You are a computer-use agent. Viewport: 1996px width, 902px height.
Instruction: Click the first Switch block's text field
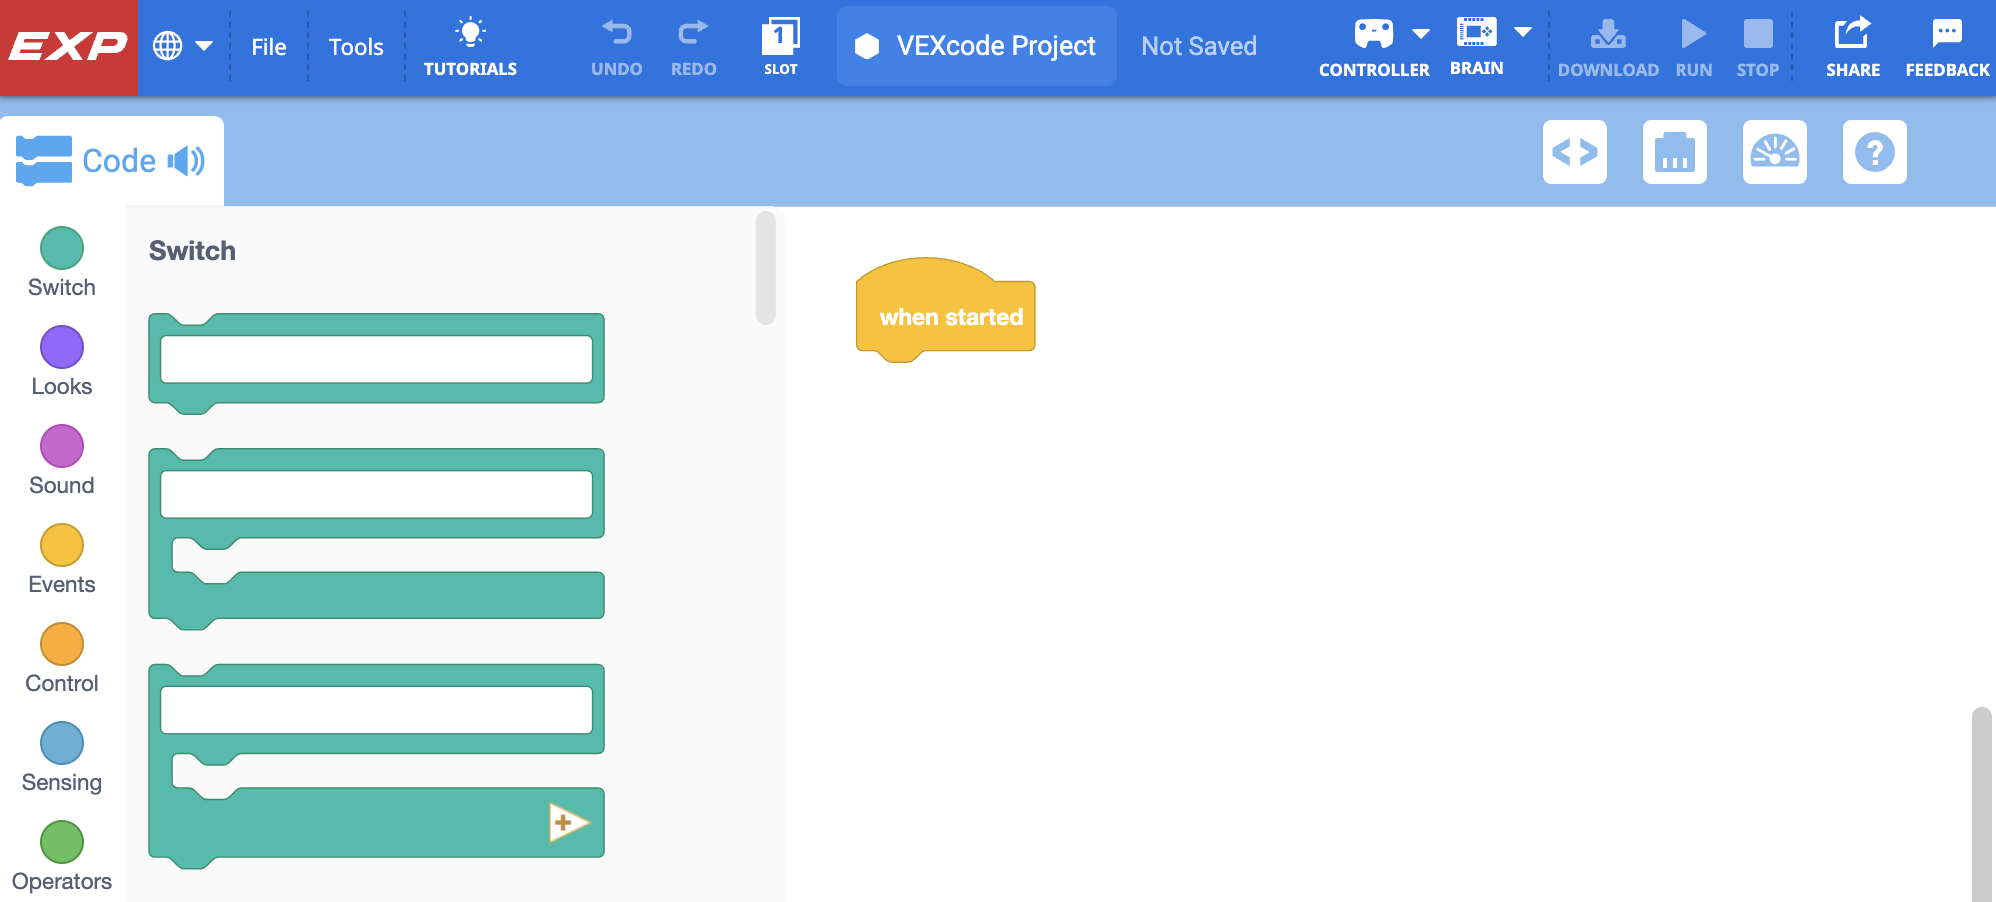tap(376, 359)
